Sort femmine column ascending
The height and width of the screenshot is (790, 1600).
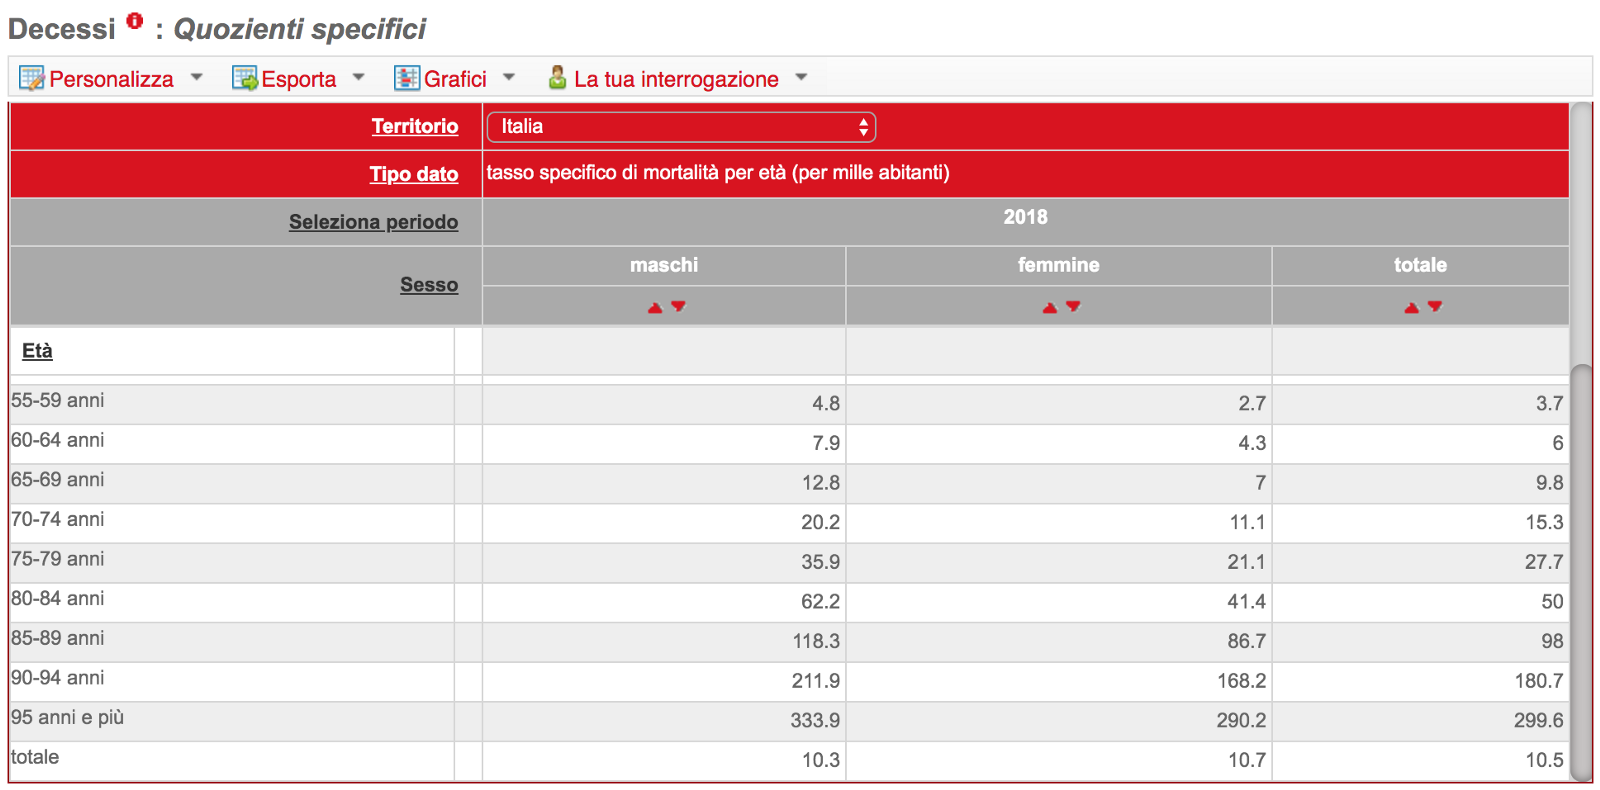[x=1049, y=307]
